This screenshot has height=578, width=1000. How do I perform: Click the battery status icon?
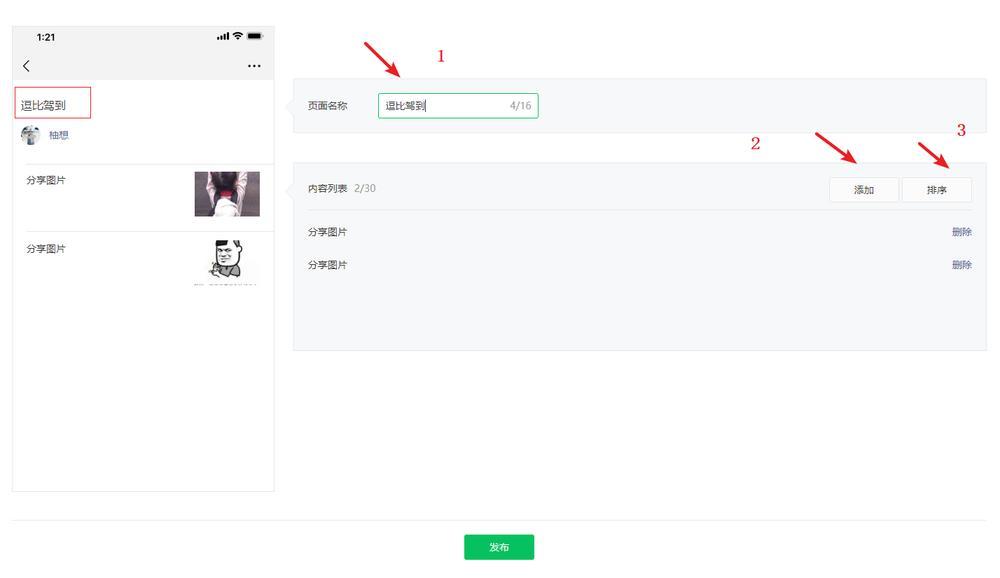pyautogui.click(x=254, y=36)
